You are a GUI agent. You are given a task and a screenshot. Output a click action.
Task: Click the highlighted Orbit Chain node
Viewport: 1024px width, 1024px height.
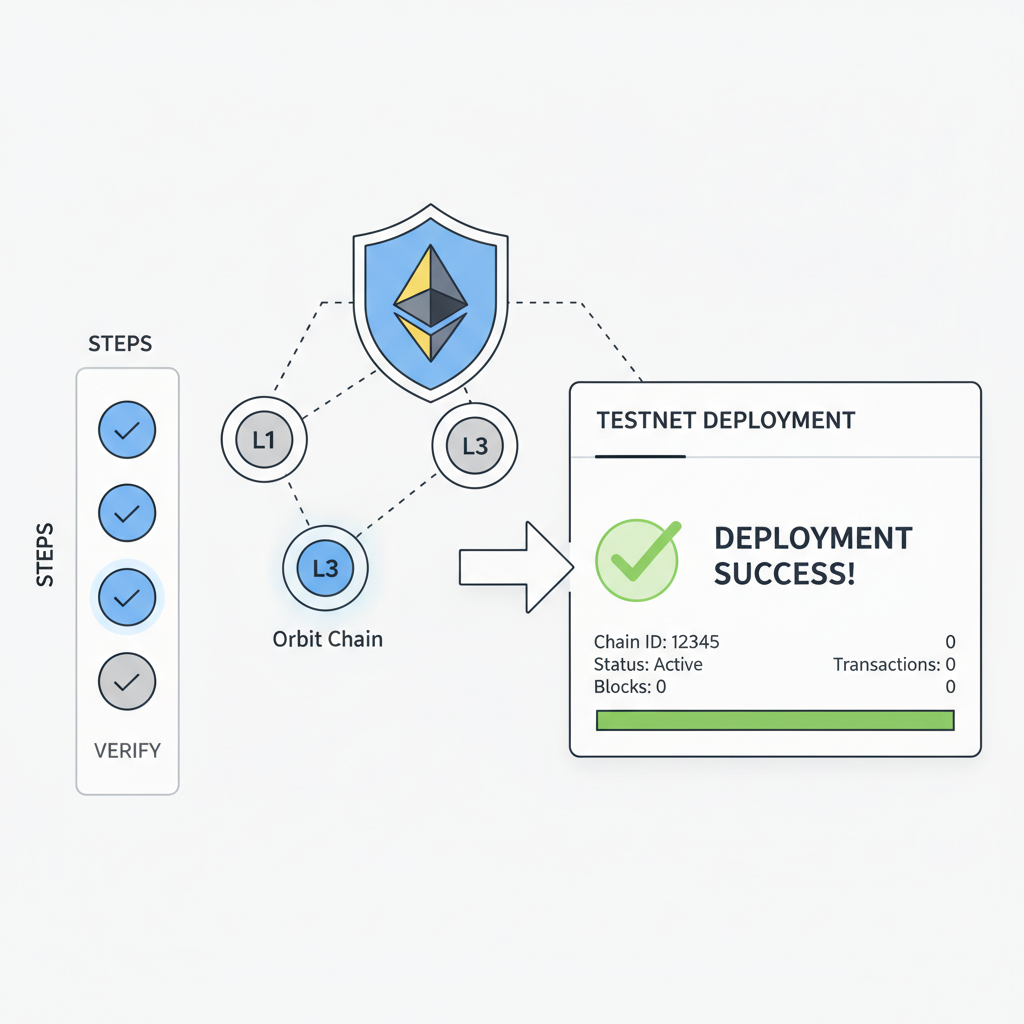pyautogui.click(x=327, y=567)
